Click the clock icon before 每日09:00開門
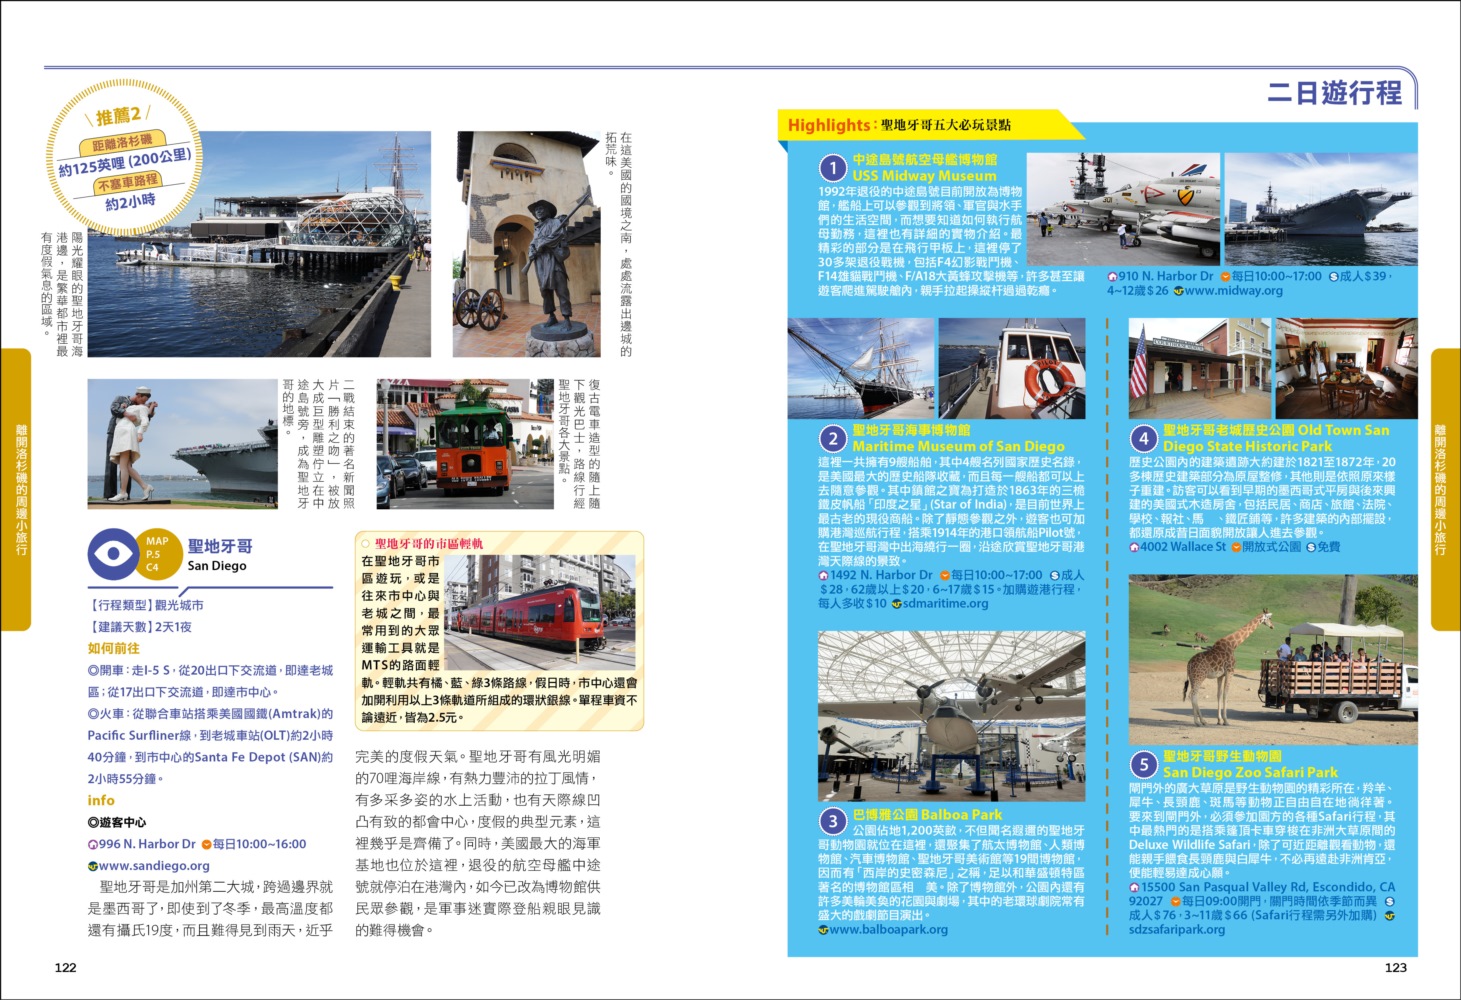The width and height of the screenshot is (1461, 1000). 1175,902
